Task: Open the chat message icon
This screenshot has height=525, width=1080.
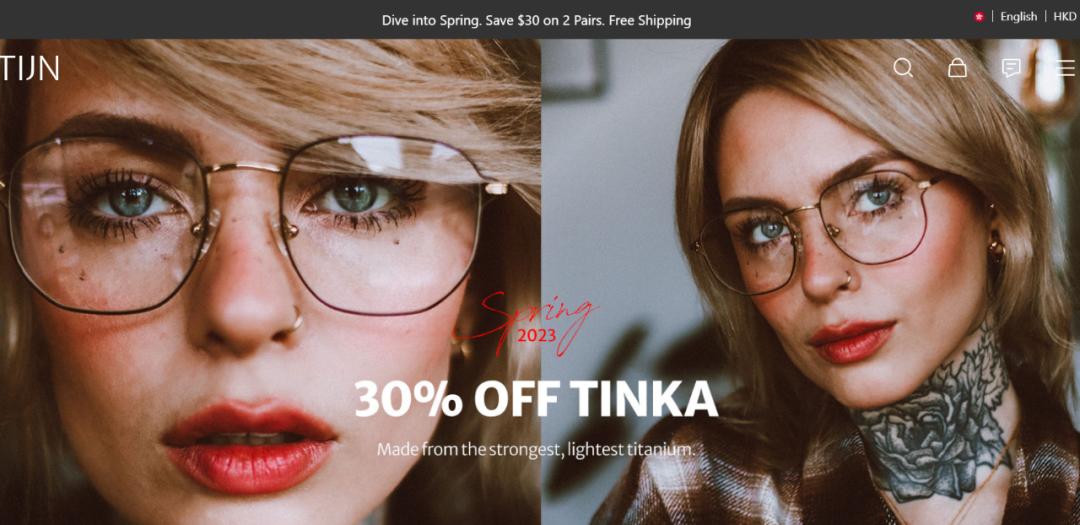Action: click(x=1010, y=68)
